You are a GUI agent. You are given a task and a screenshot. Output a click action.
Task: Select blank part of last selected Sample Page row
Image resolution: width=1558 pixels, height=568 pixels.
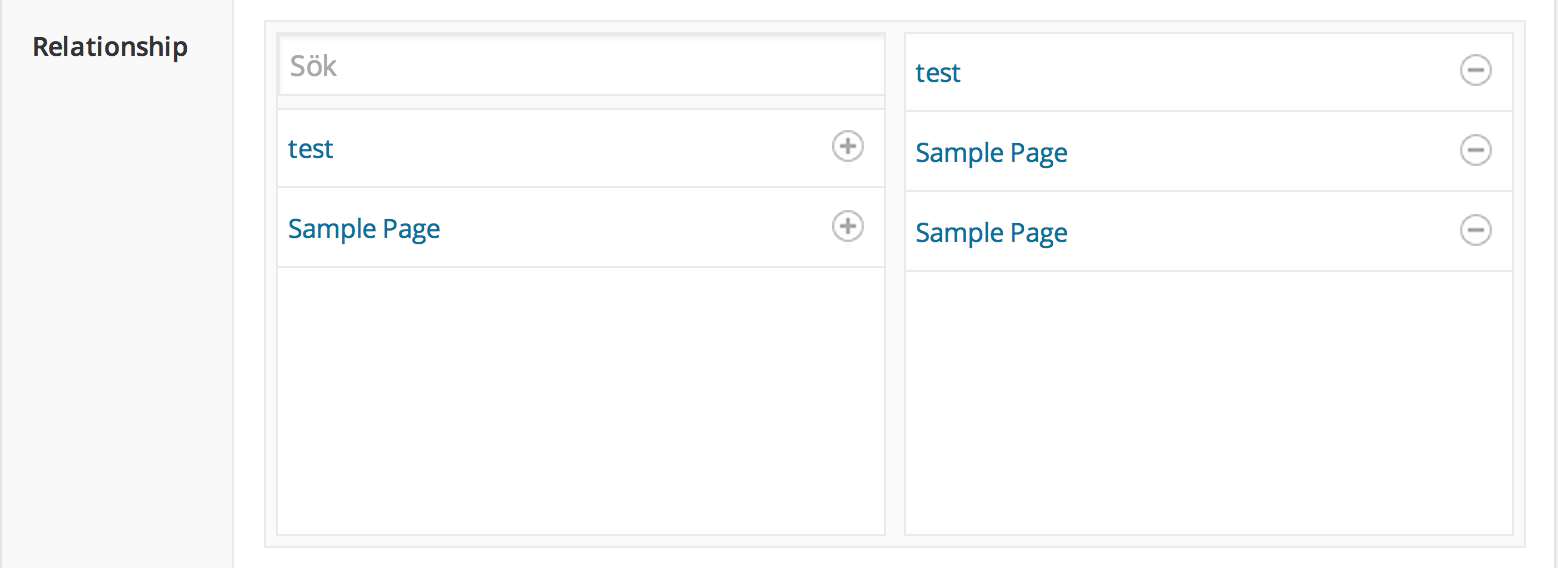tap(1264, 232)
